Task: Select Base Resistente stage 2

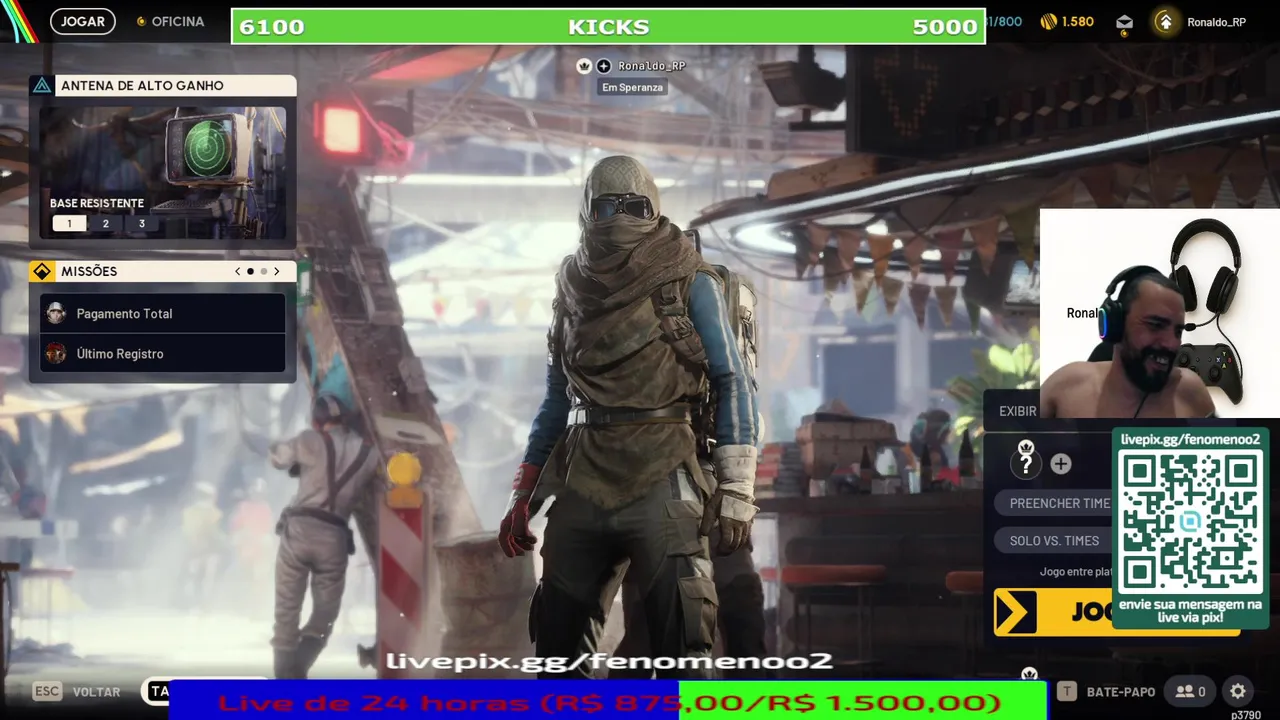Action: [105, 224]
